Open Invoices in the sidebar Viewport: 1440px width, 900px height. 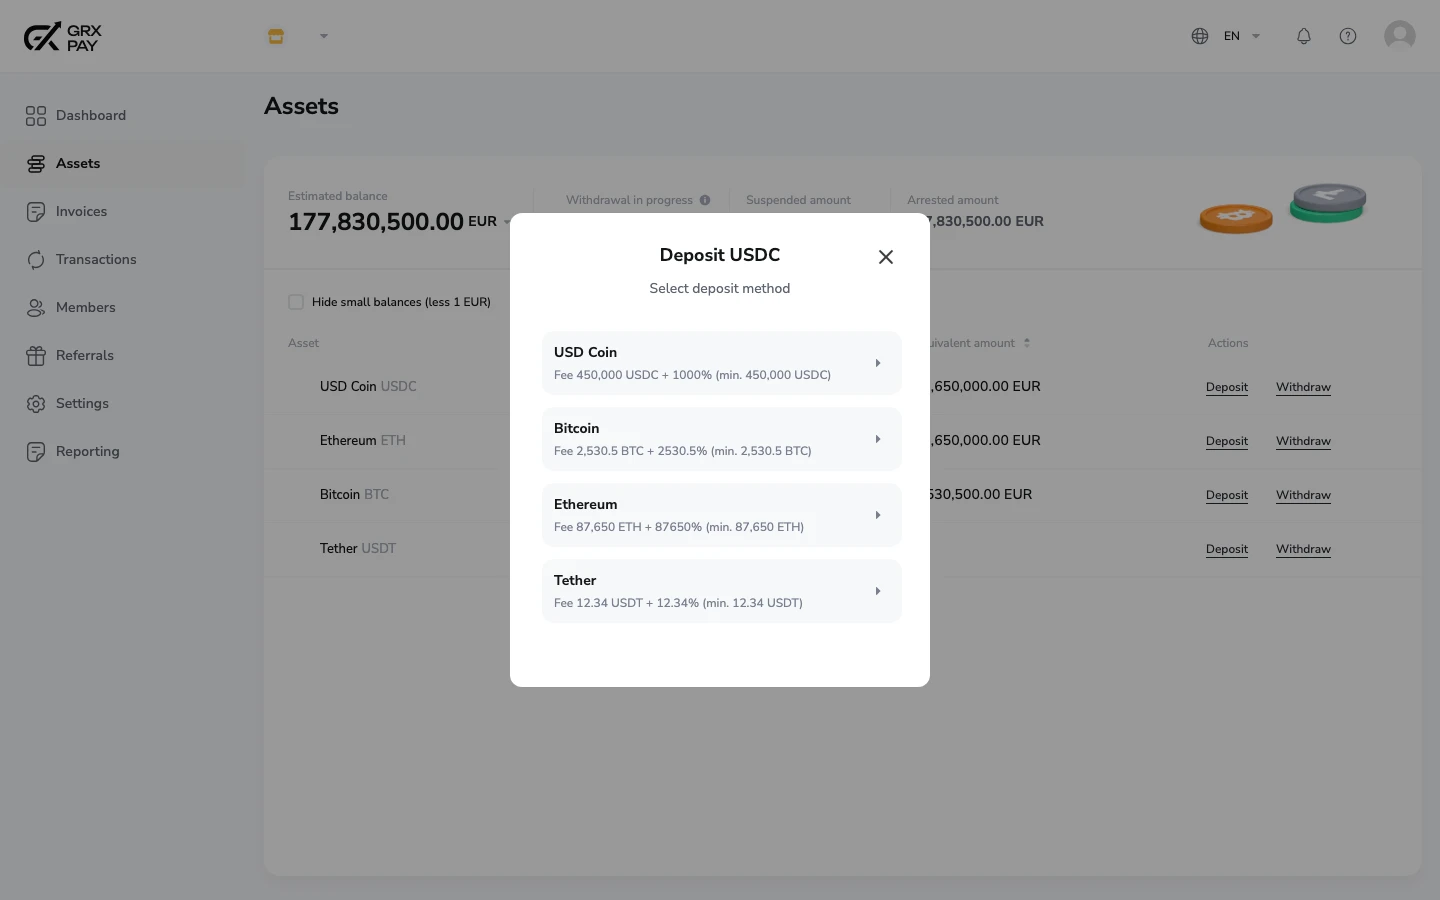click(x=81, y=212)
